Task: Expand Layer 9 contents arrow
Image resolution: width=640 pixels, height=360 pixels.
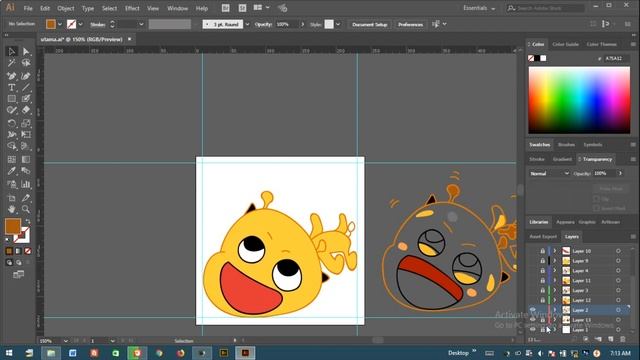Action: click(555, 260)
